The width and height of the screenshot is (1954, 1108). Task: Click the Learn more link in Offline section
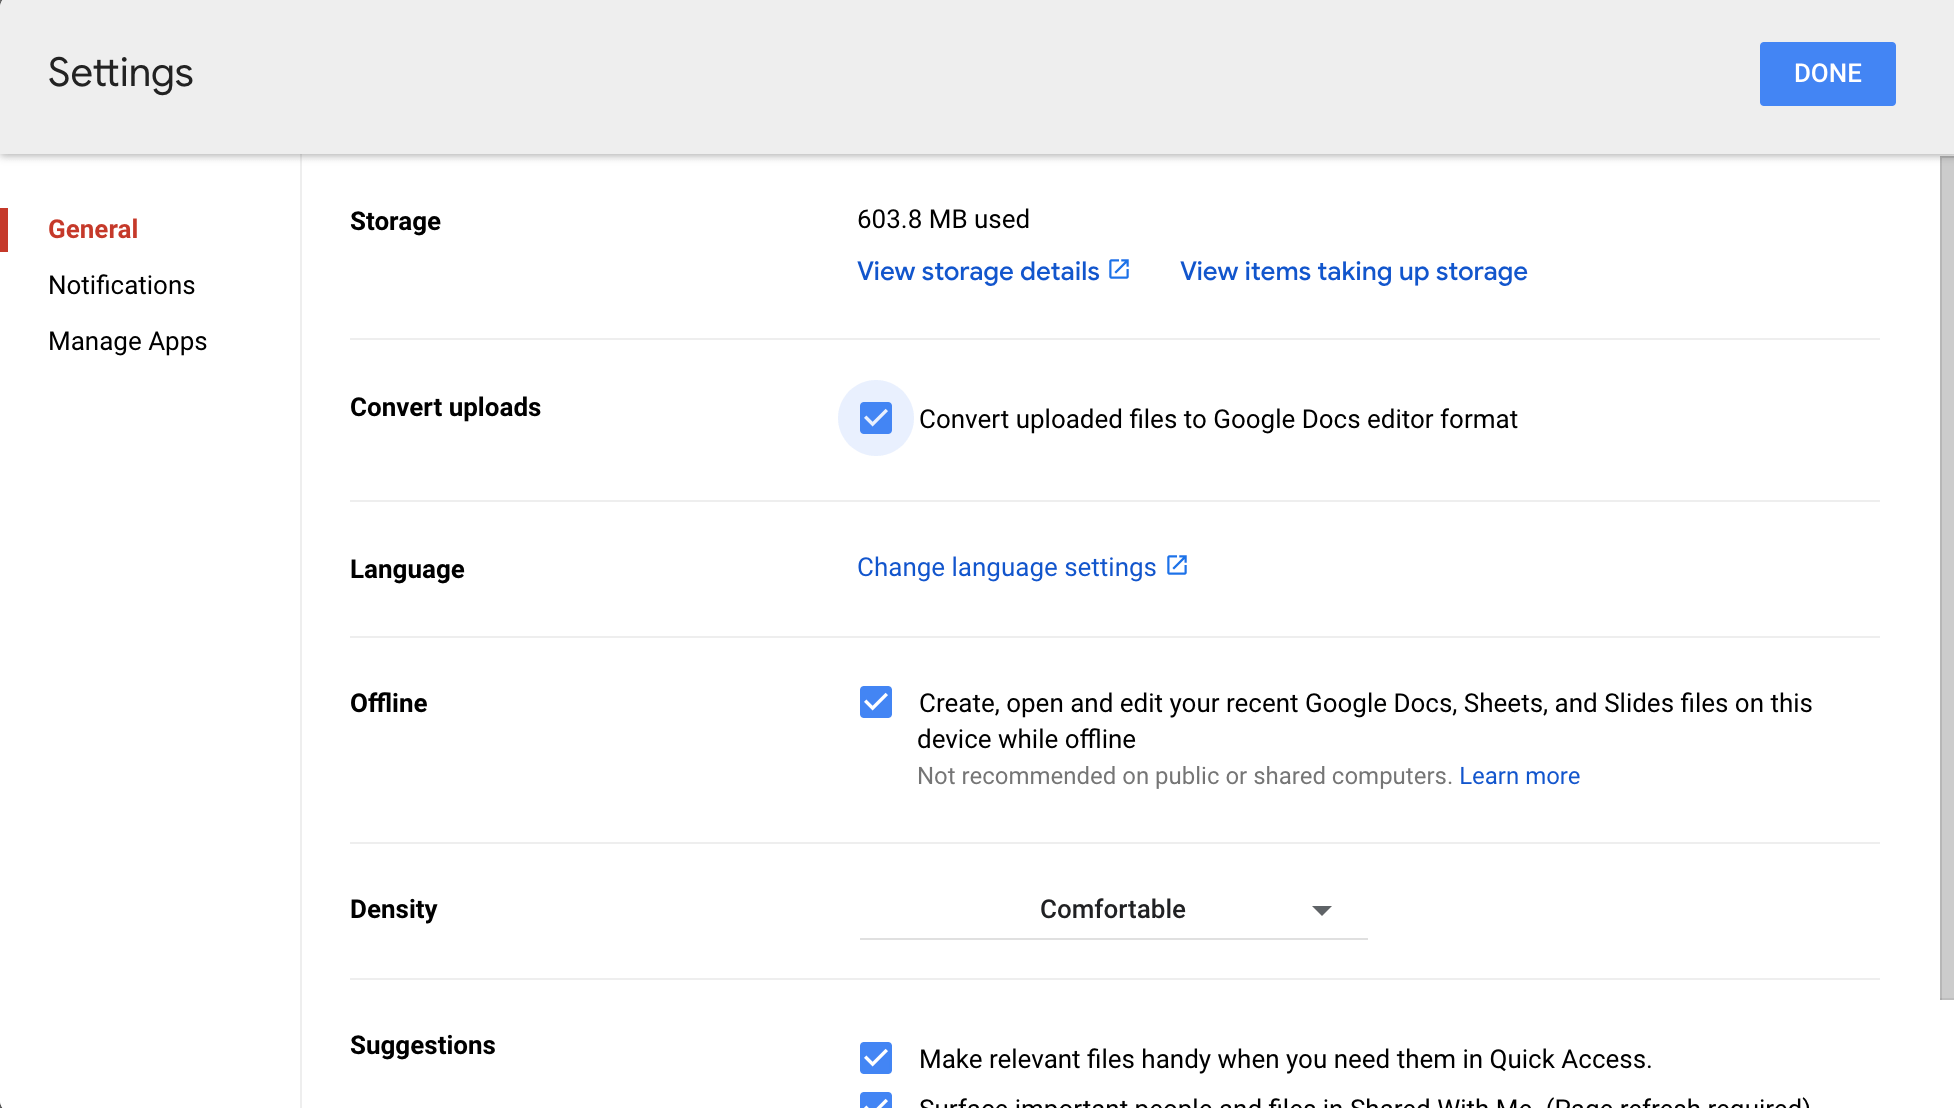pos(1519,775)
